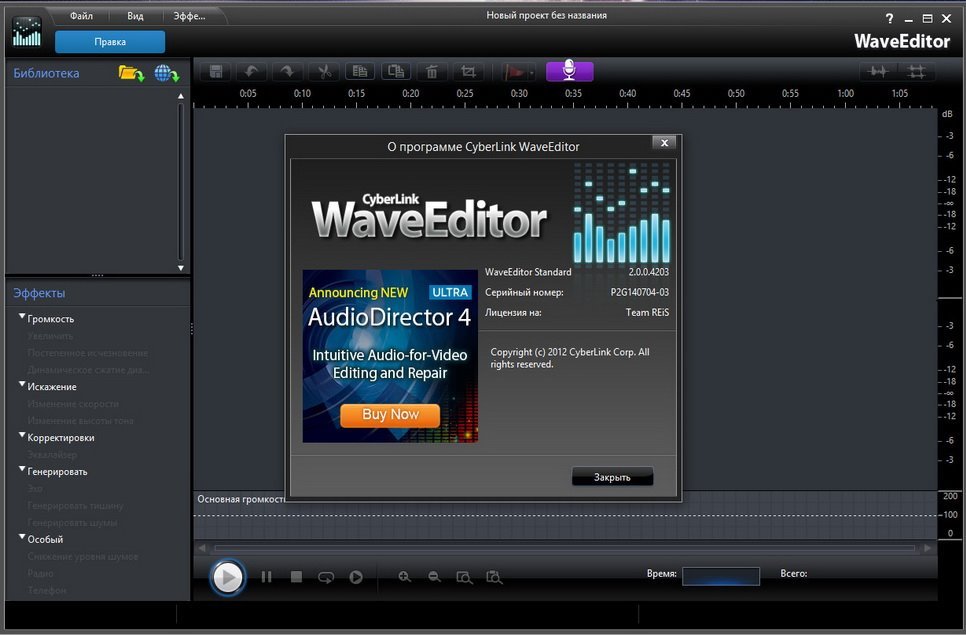
Task: Start playback with the large Play button
Action: pos(227,578)
